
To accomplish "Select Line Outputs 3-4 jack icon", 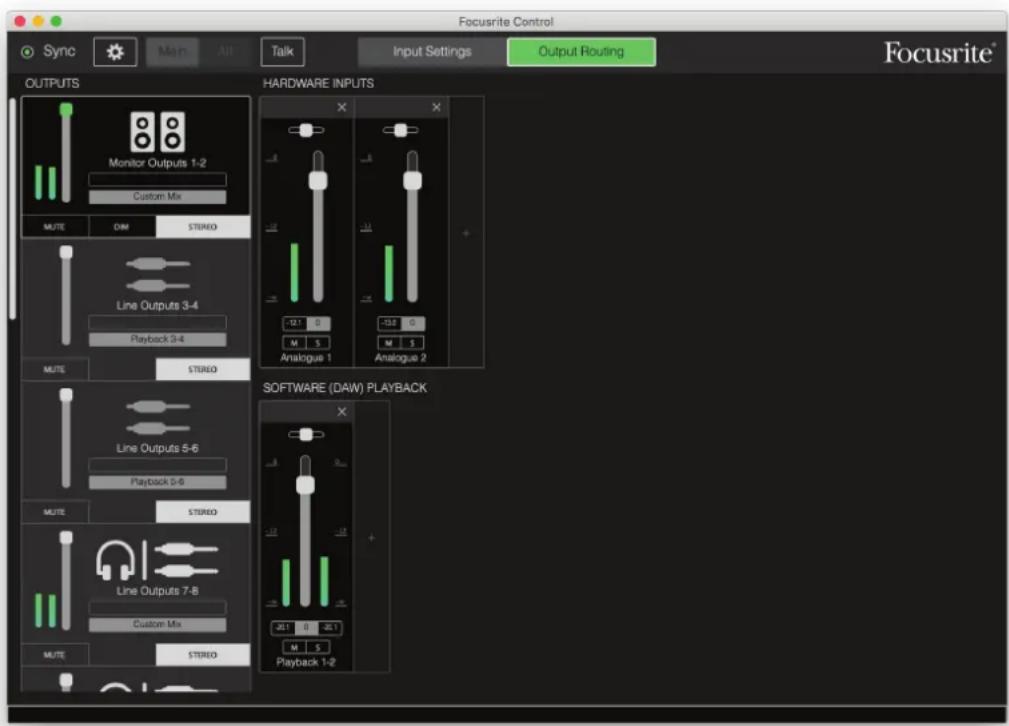I will point(158,274).
